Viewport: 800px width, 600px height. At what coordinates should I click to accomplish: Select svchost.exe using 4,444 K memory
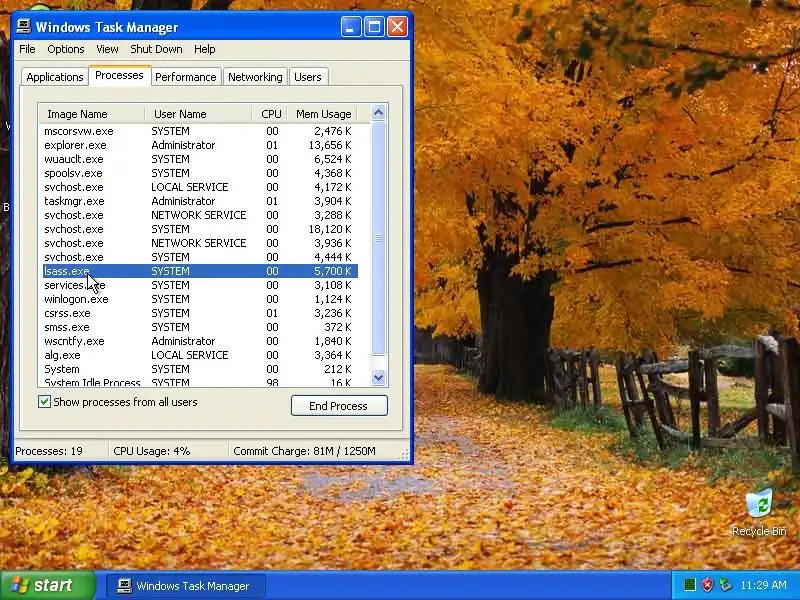[x=200, y=257]
